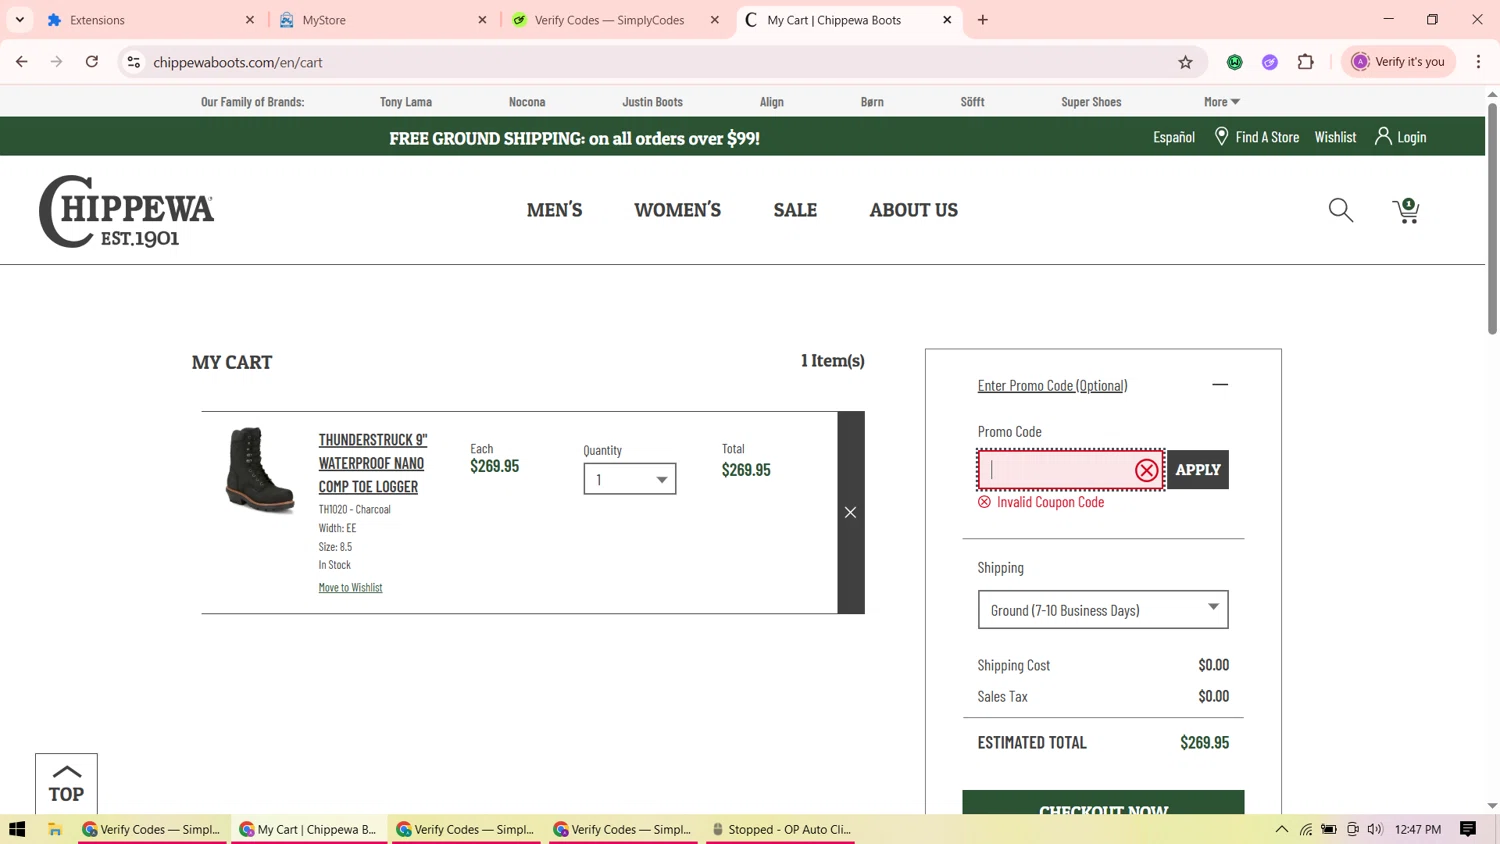Open the Windows Start menu

(x=17, y=829)
